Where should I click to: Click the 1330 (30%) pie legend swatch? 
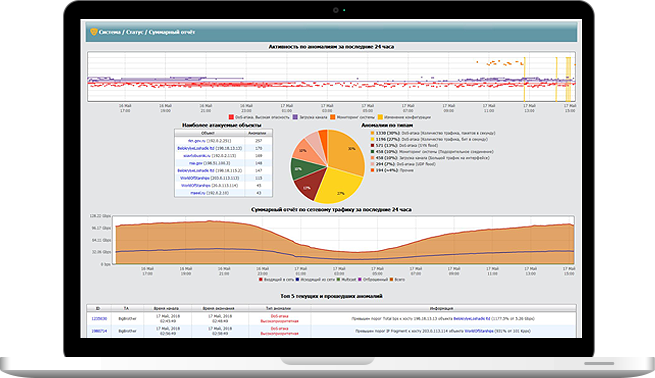(x=373, y=133)
